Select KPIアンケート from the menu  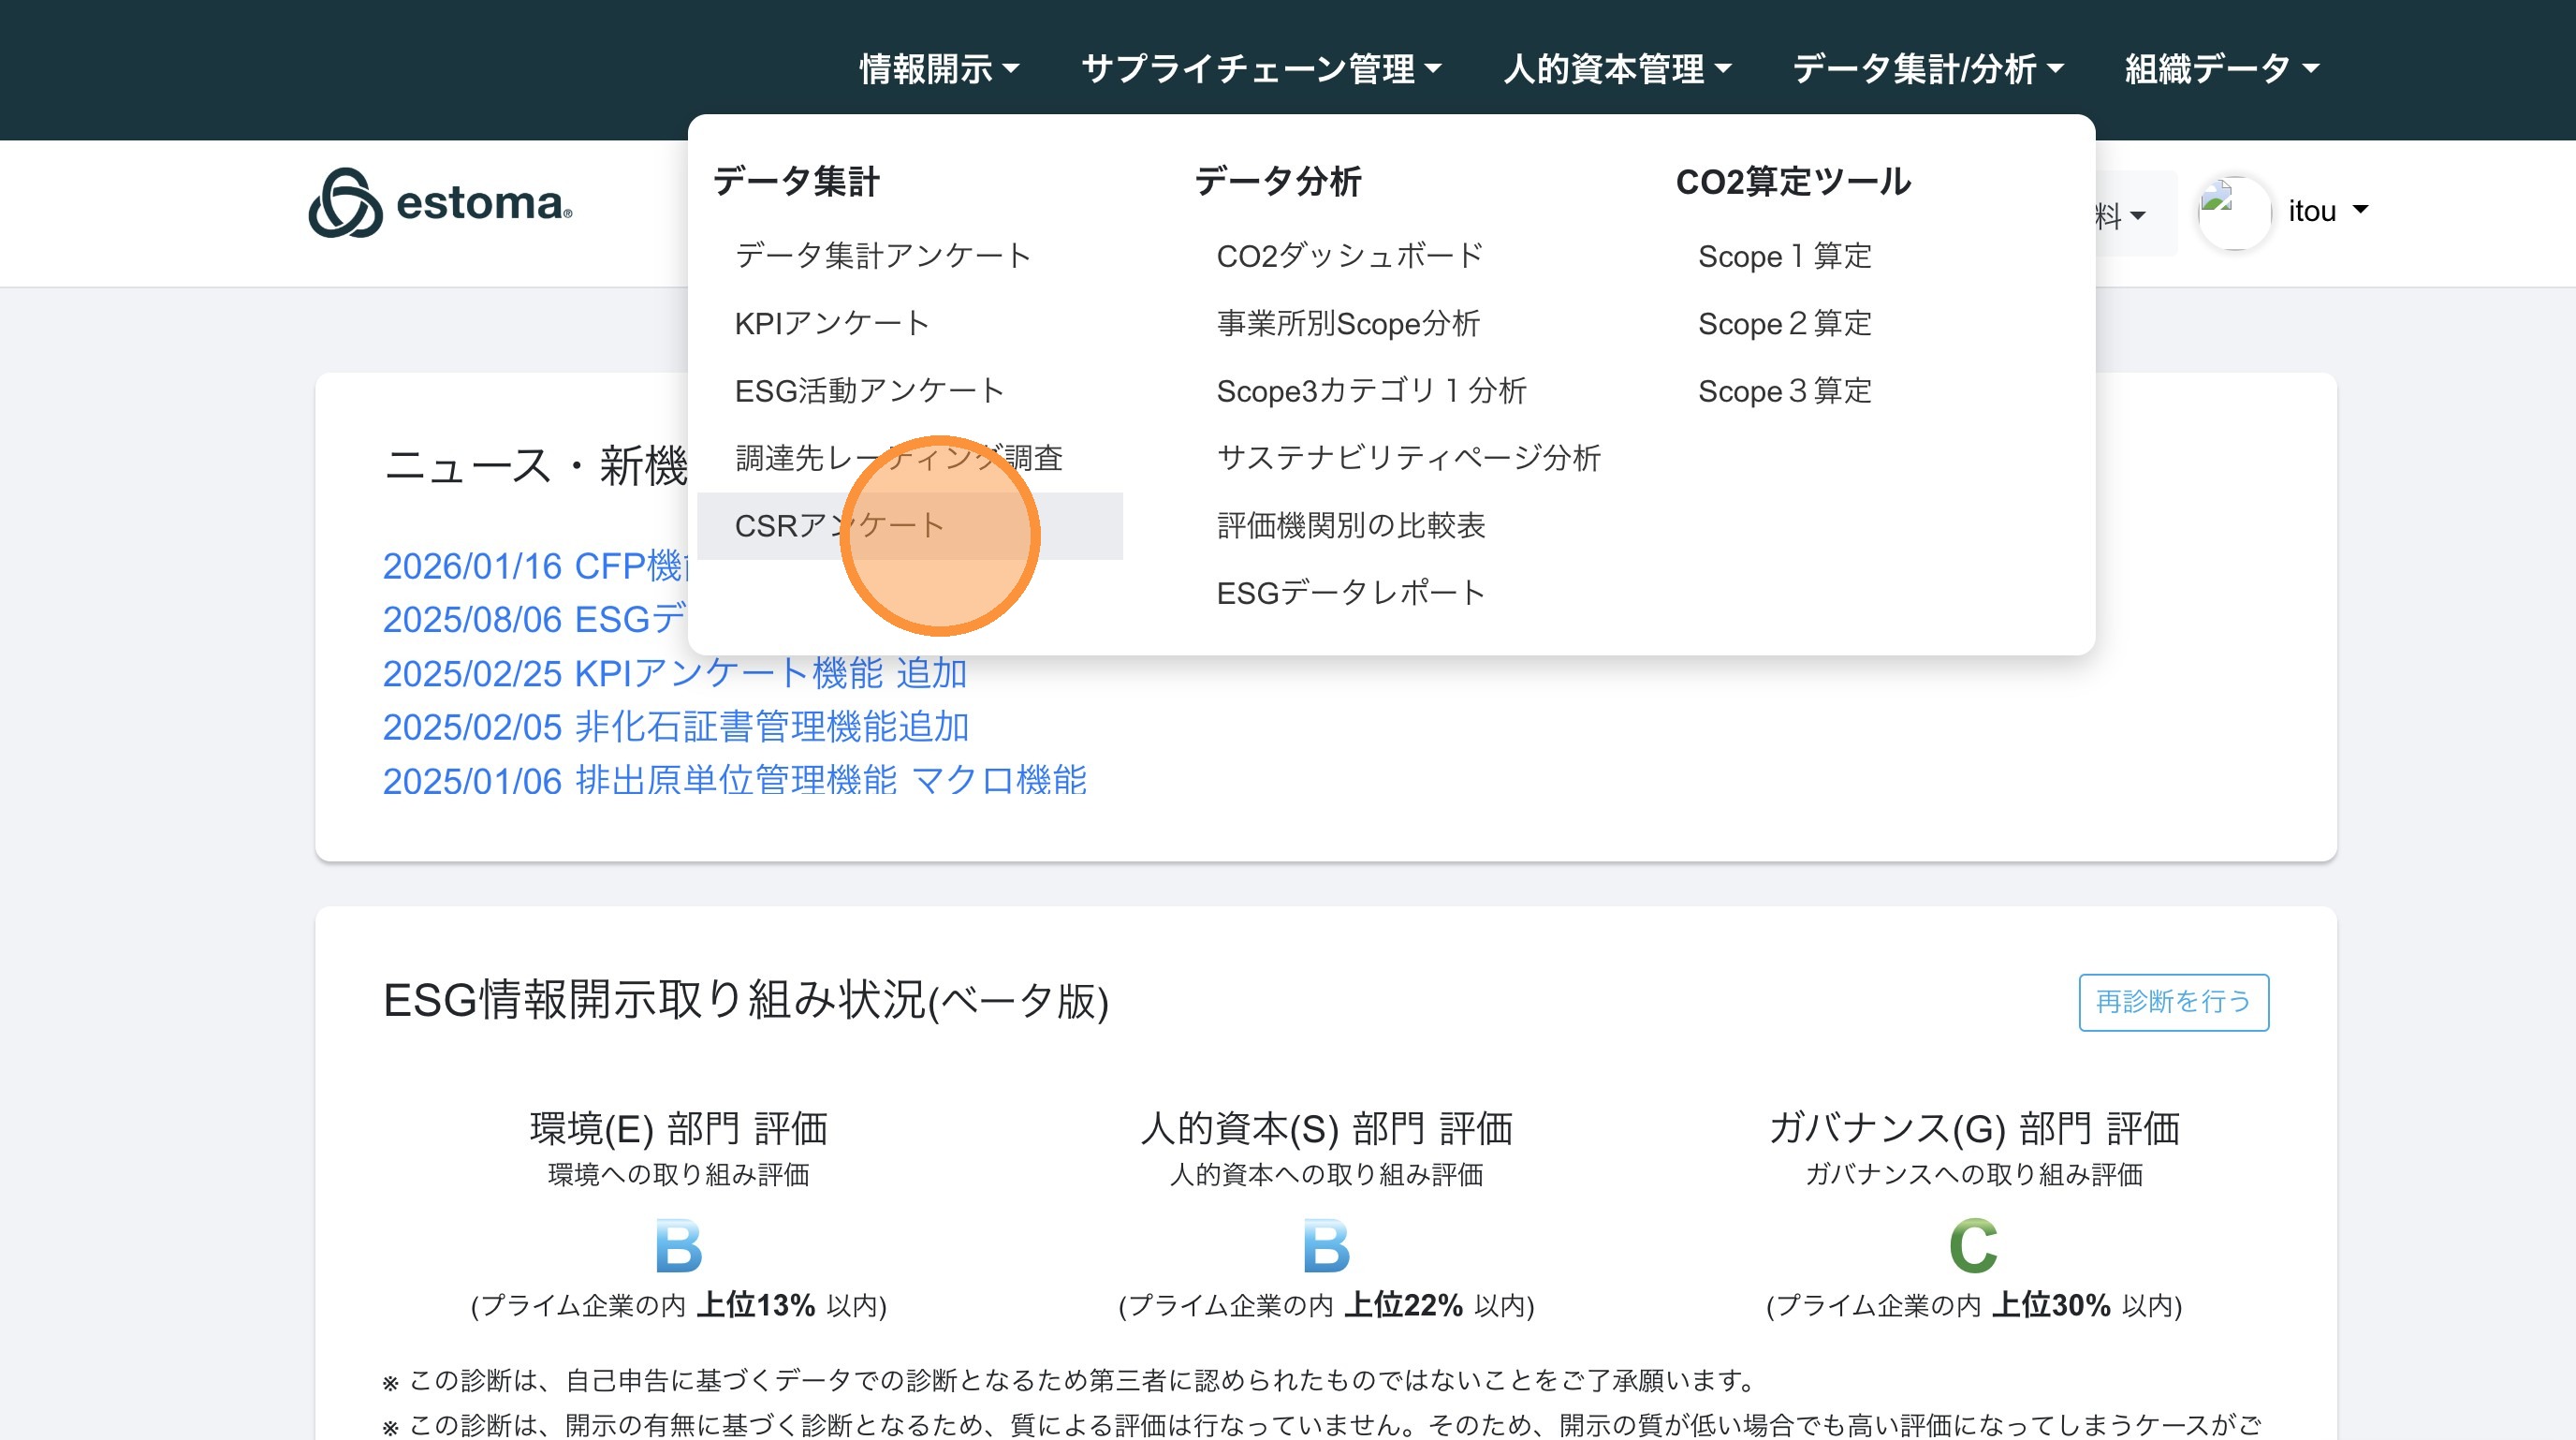pyautogui.click(x=831, y=323)
